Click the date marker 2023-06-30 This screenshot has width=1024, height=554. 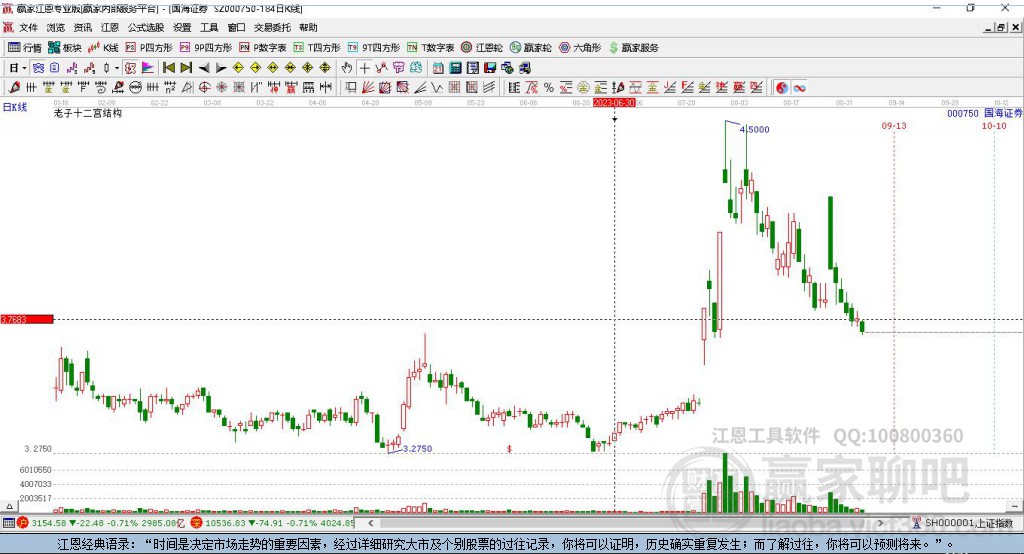pyautogui.click(x=614, y=103)
